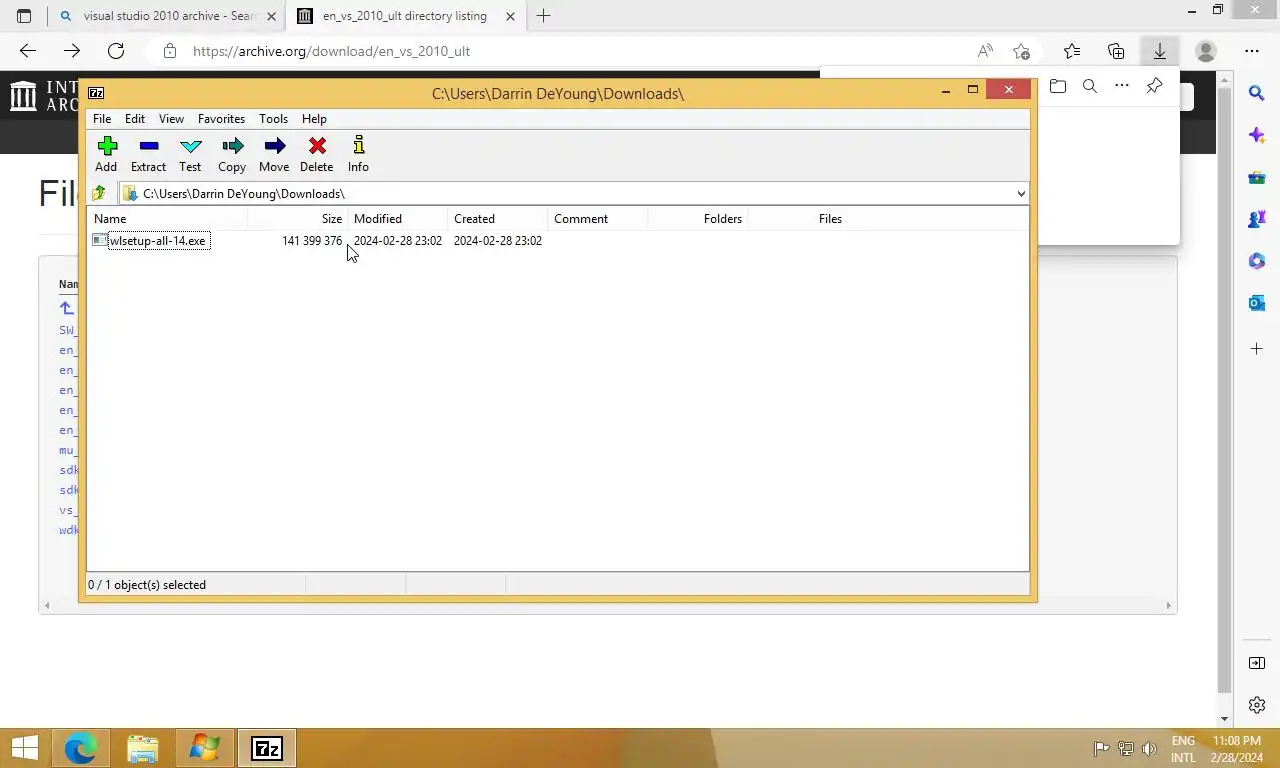Screen dimensions: 1280x768
Task: Click the browser profile avatar
Action: pyautogui.click(x=1206, y=51)
